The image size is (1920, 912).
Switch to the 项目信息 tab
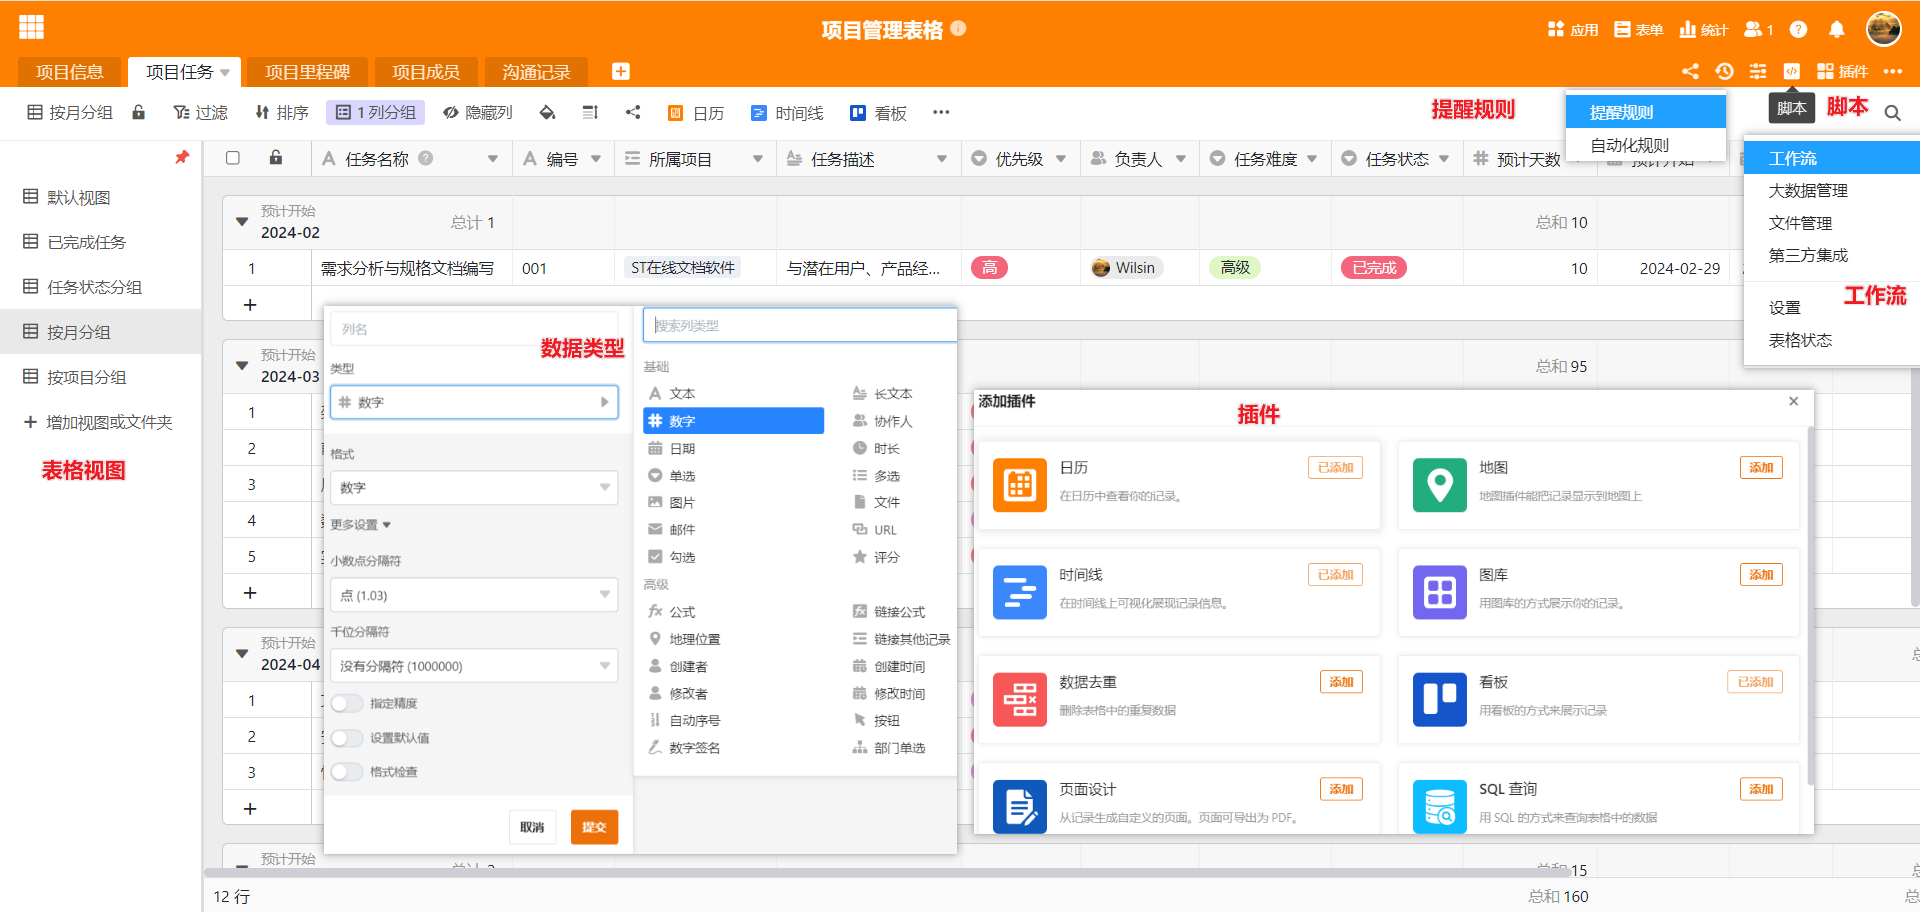tap(69, 72)
